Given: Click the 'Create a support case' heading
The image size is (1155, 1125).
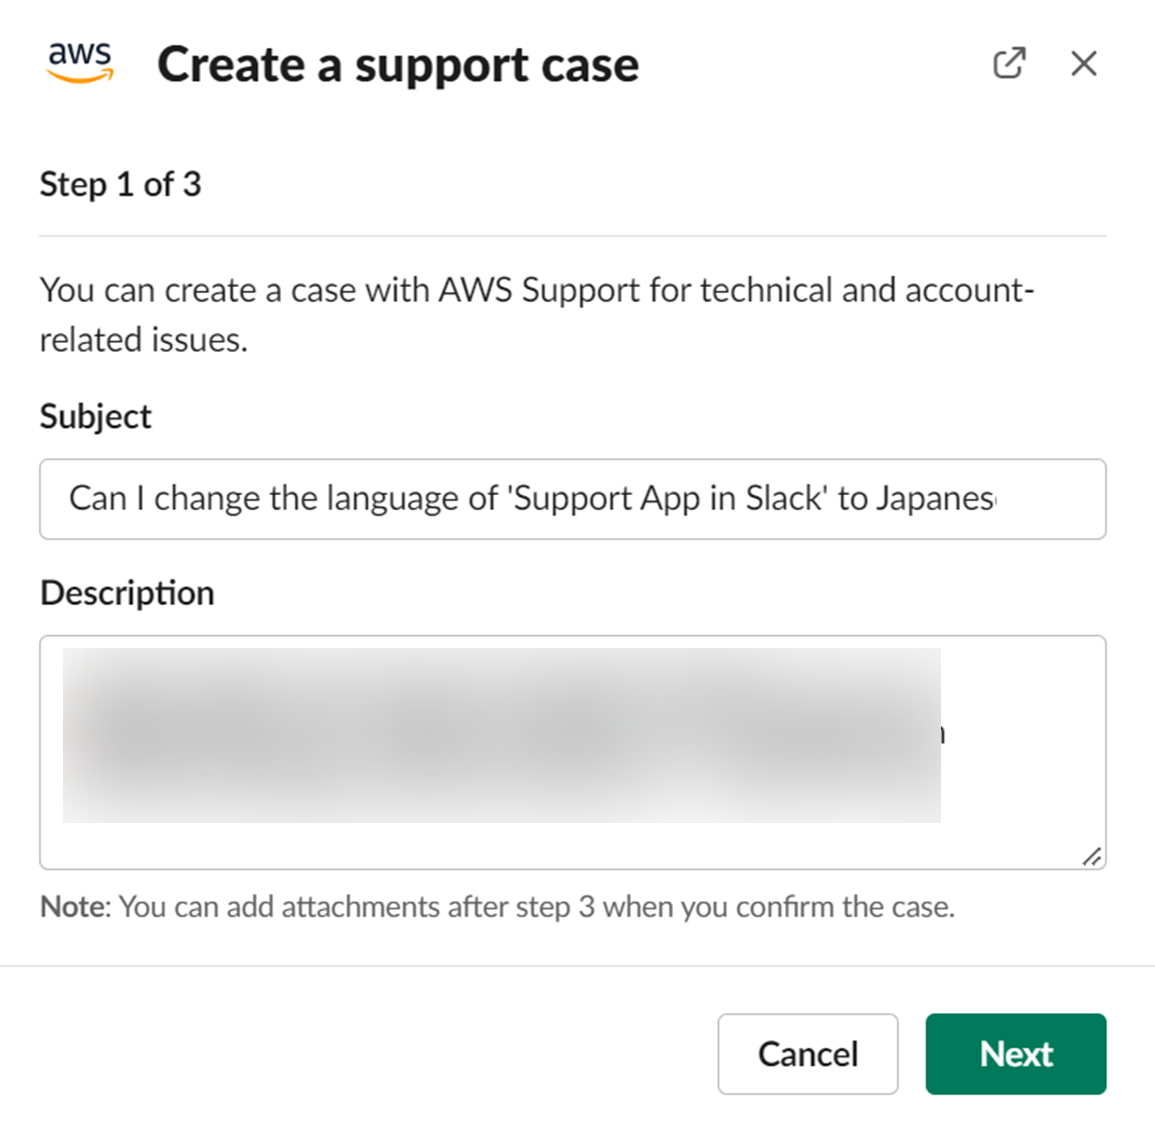Looking at the screenshot, I should click(398, 65).
